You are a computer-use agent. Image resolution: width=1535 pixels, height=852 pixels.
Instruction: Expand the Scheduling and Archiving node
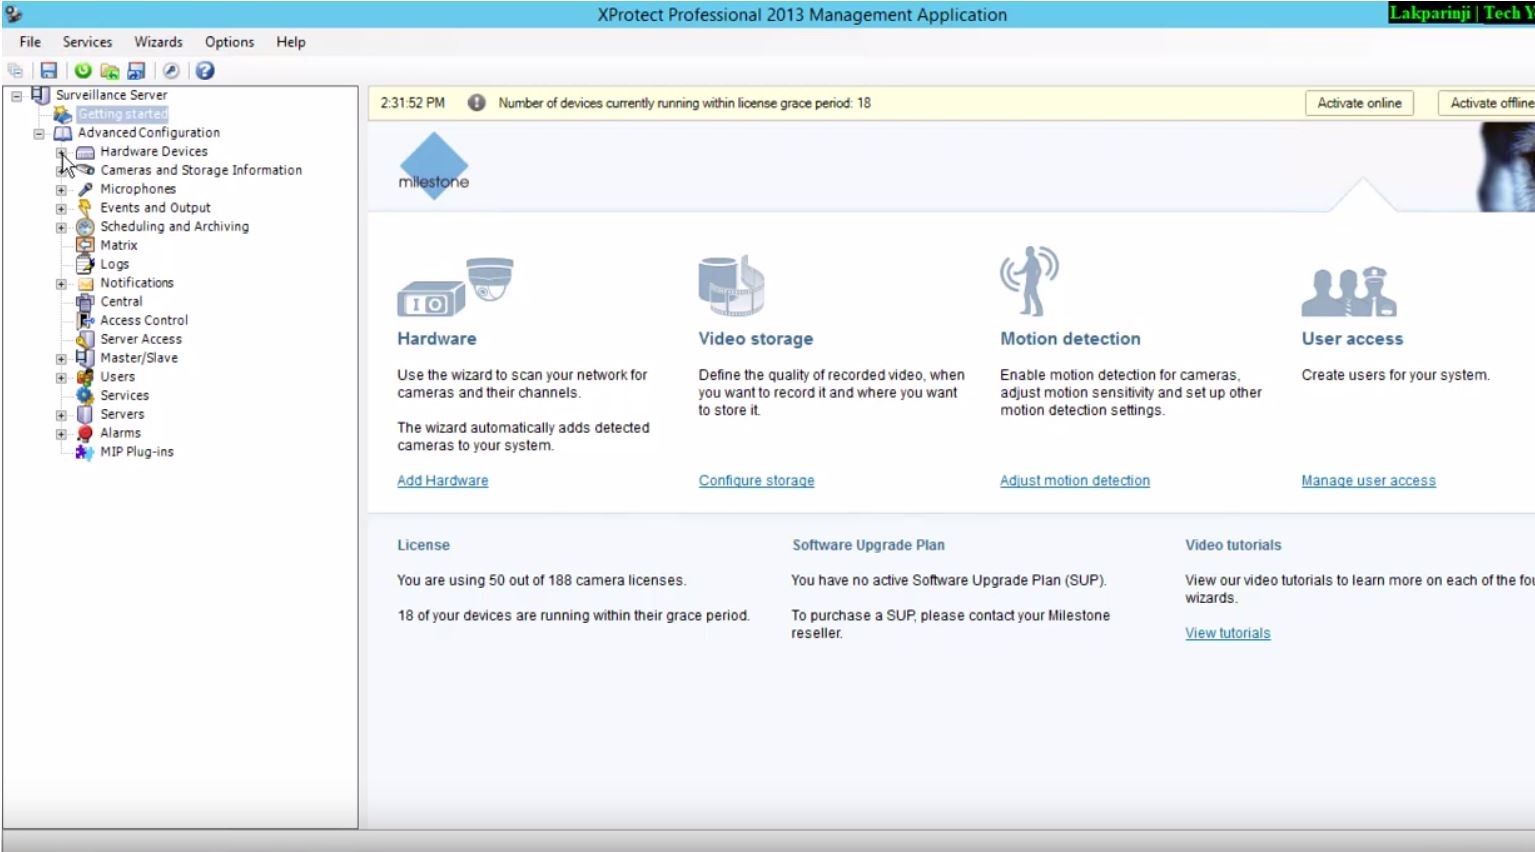point(61,227)
